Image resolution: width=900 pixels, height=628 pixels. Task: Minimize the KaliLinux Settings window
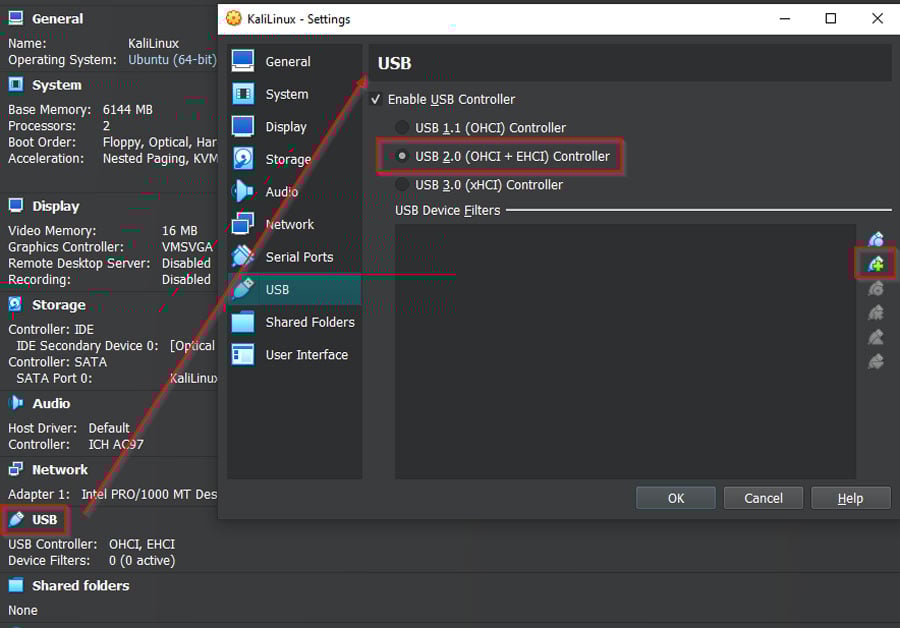(785, 18)
